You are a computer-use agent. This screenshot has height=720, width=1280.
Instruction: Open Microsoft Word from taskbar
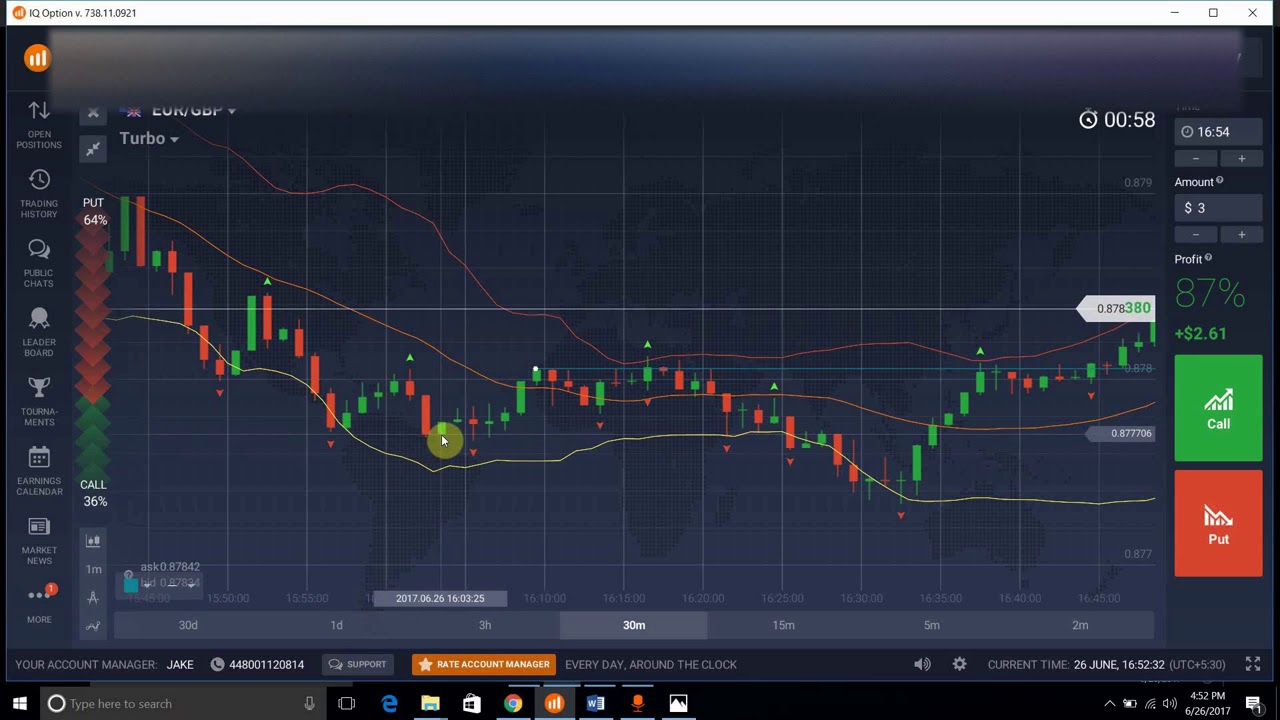click(595, 704)
